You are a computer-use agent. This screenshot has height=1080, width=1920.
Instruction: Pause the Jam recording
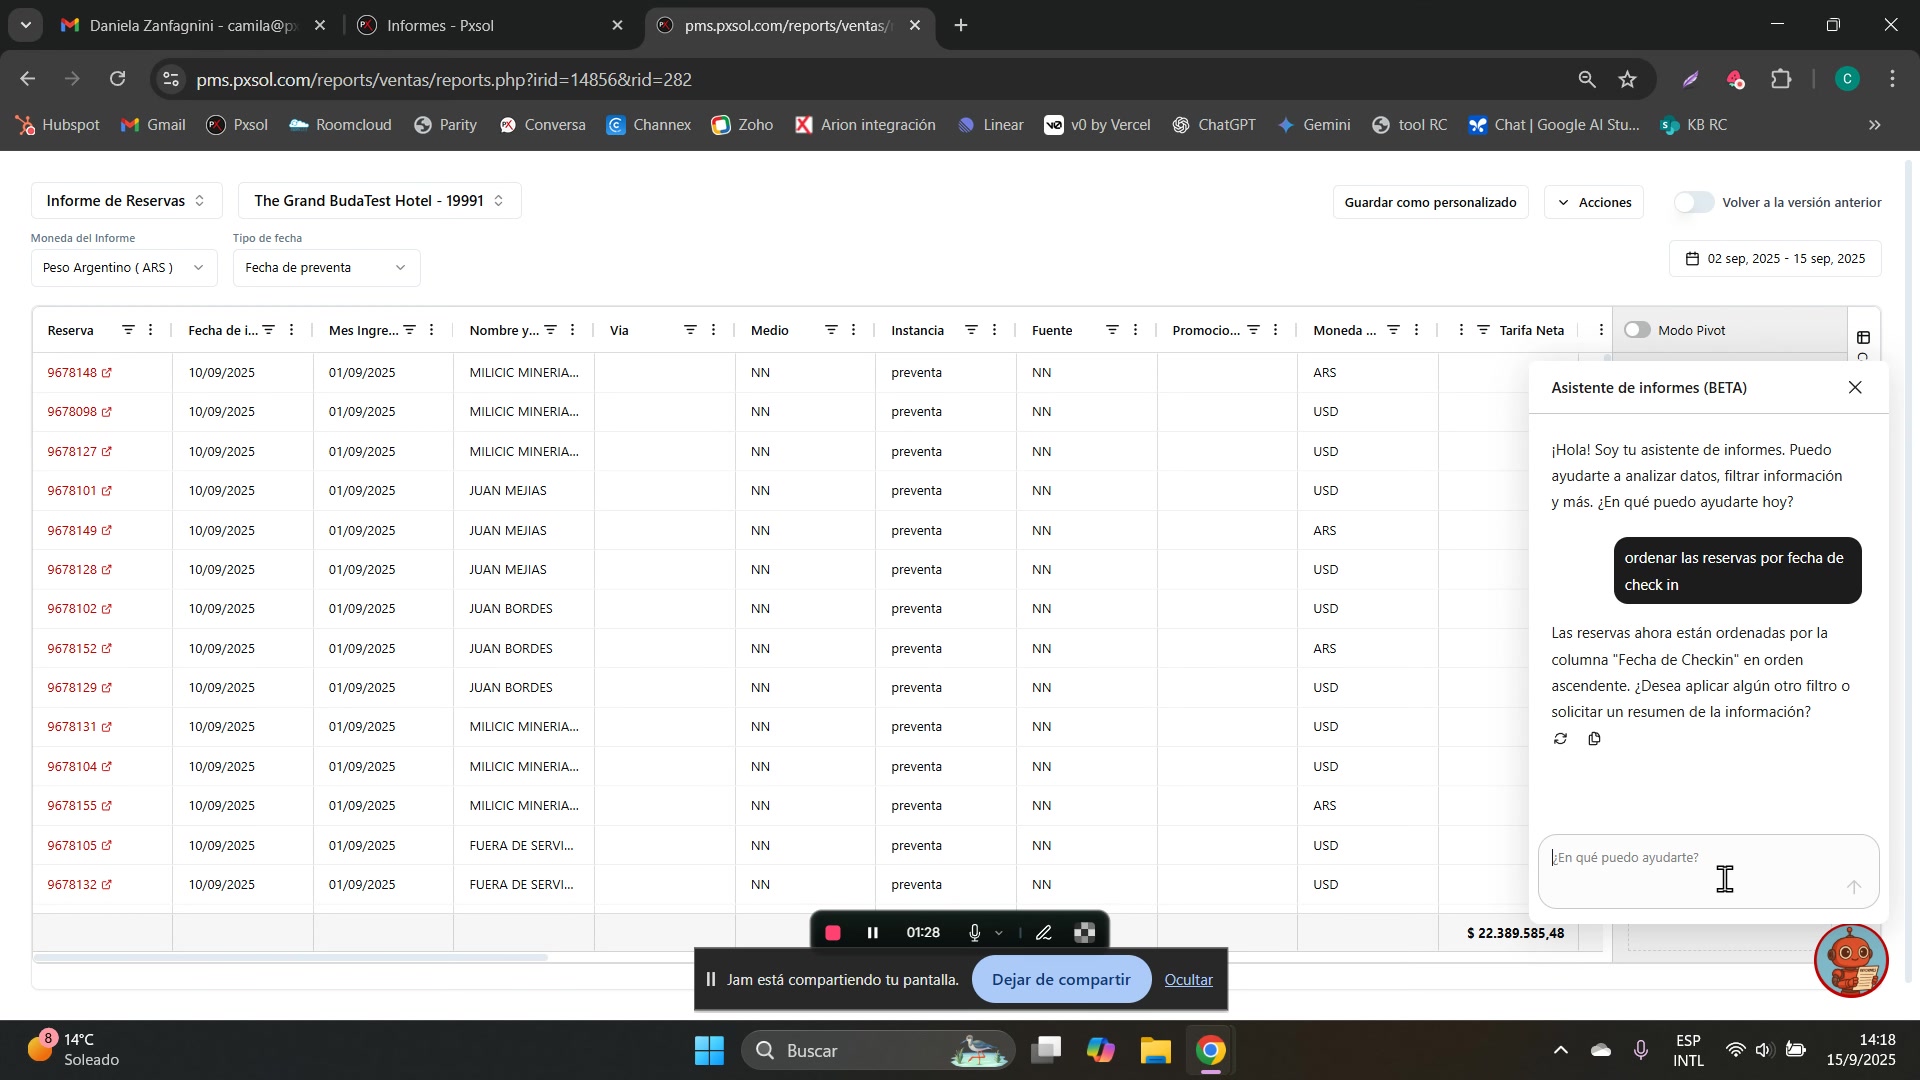873,934
